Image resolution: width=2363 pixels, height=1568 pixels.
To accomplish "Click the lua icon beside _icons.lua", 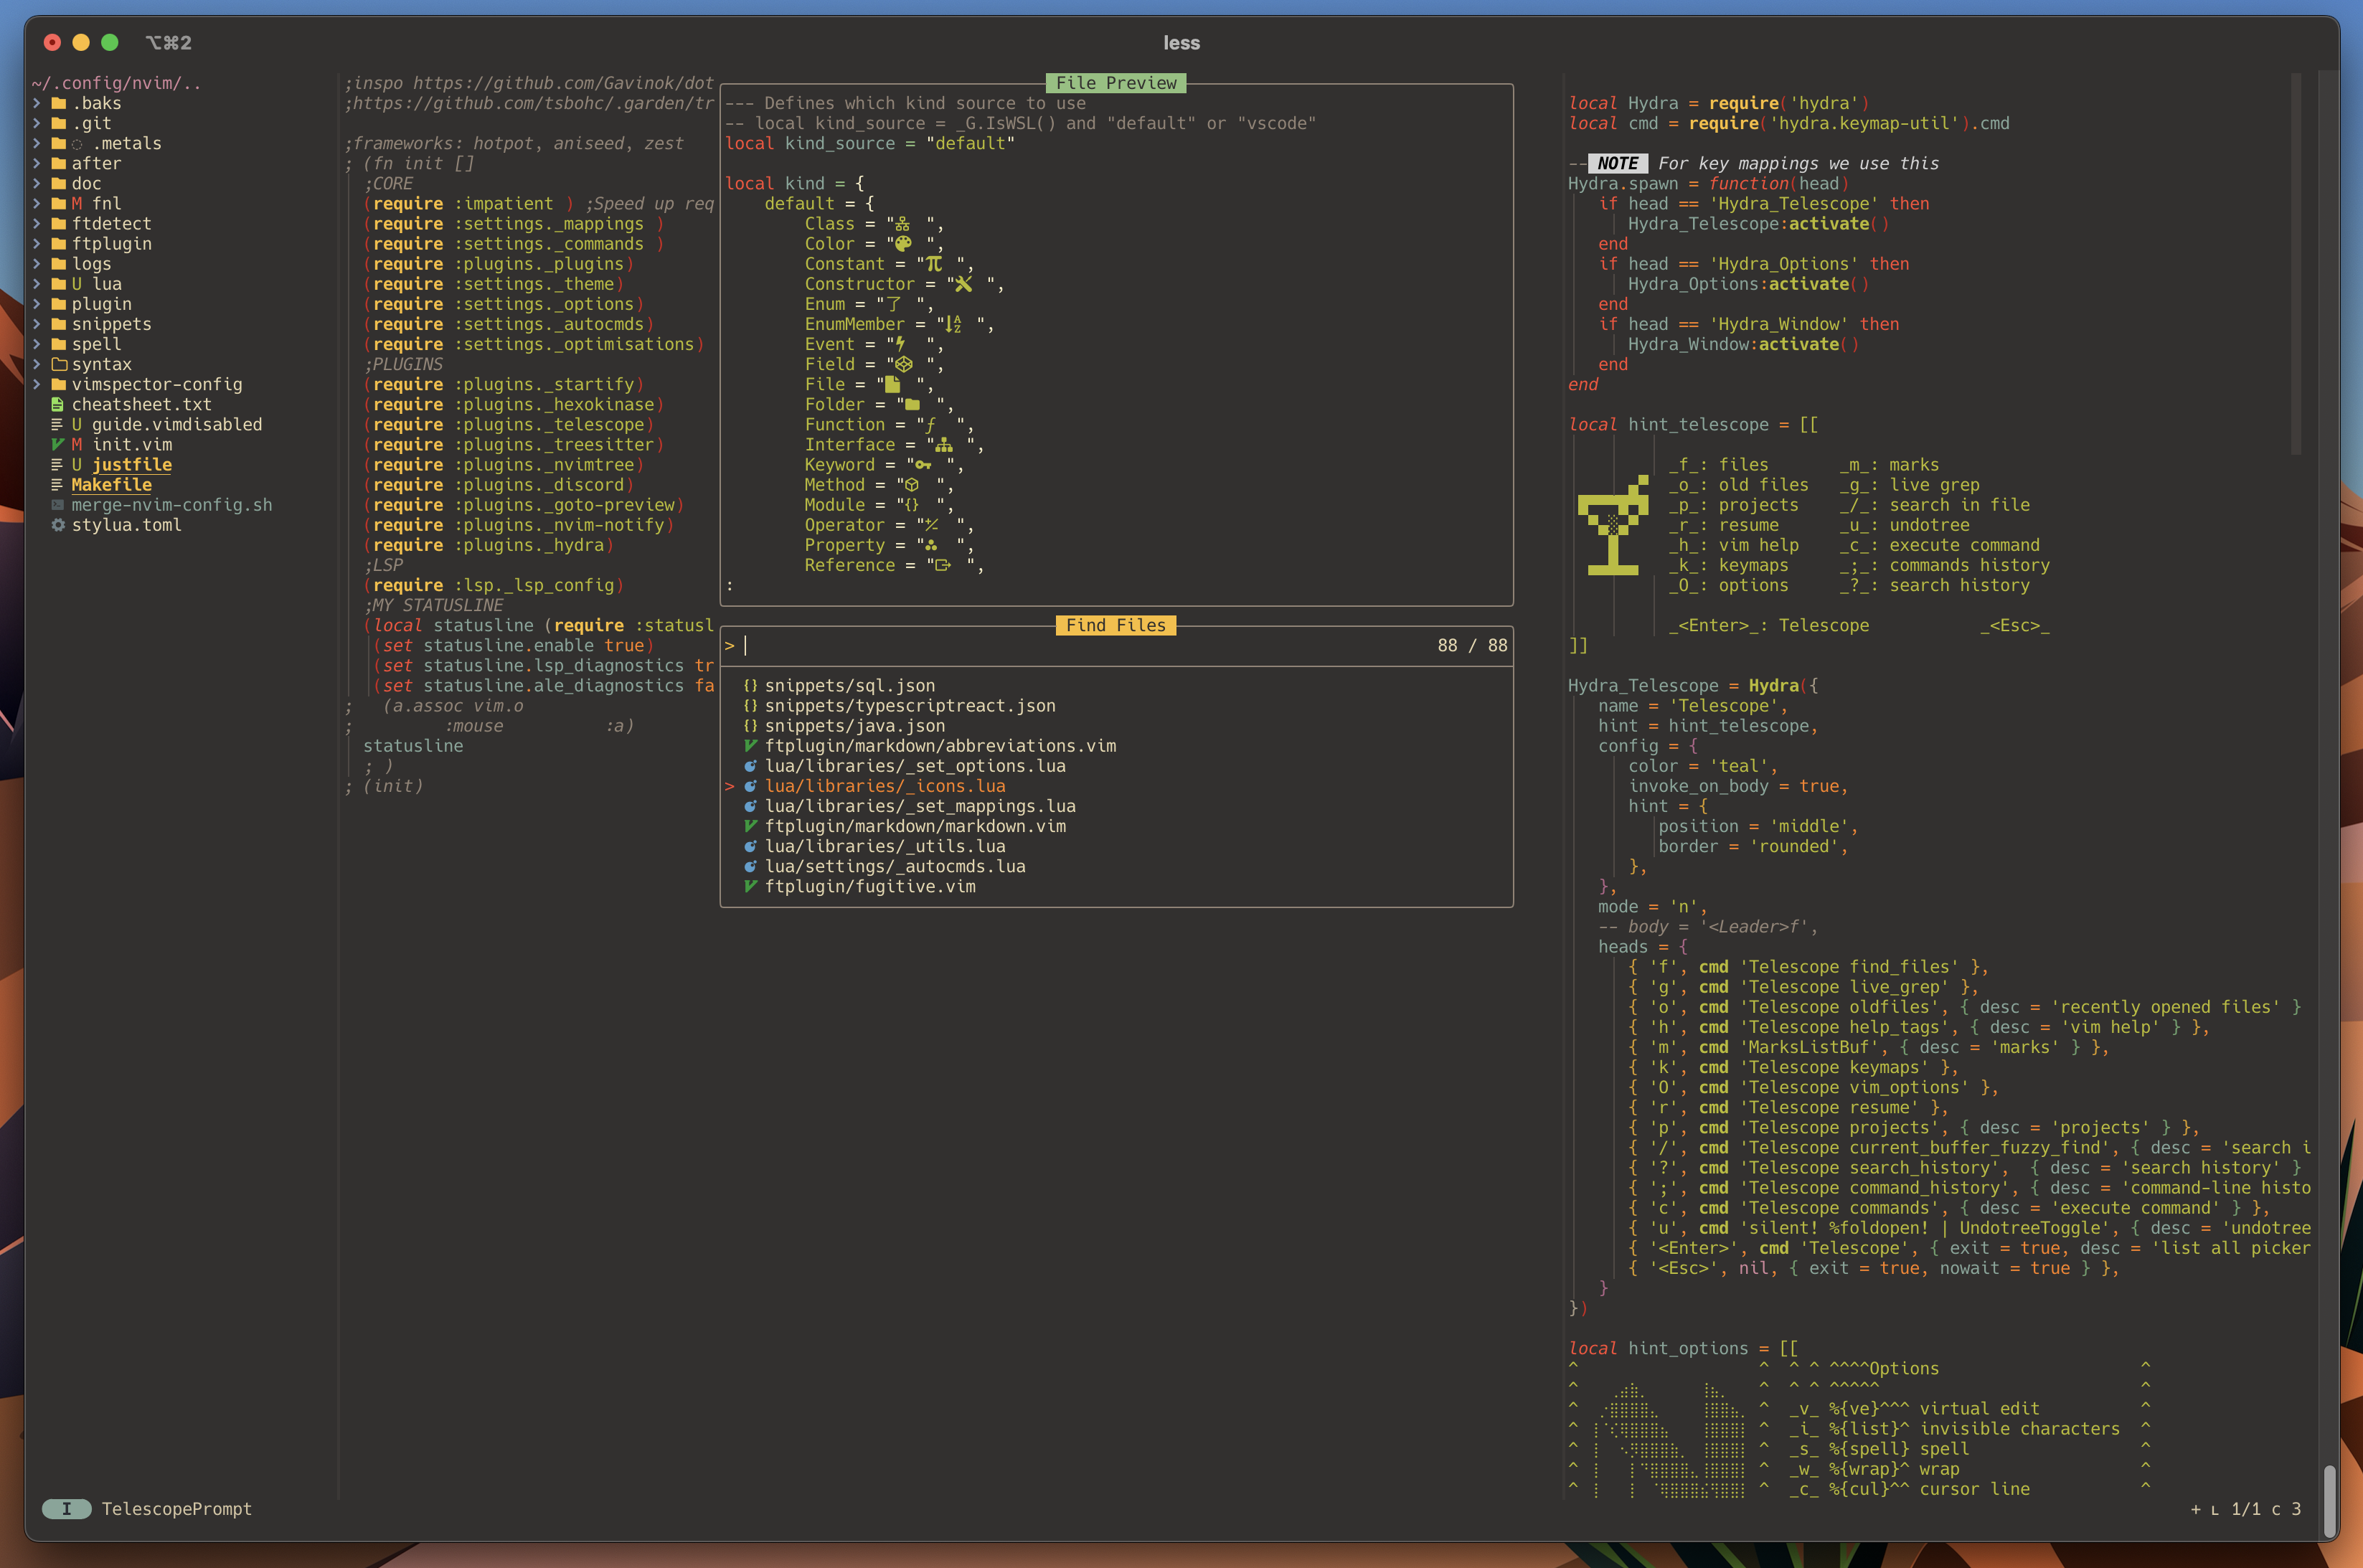I will click(x=750, y=786).
